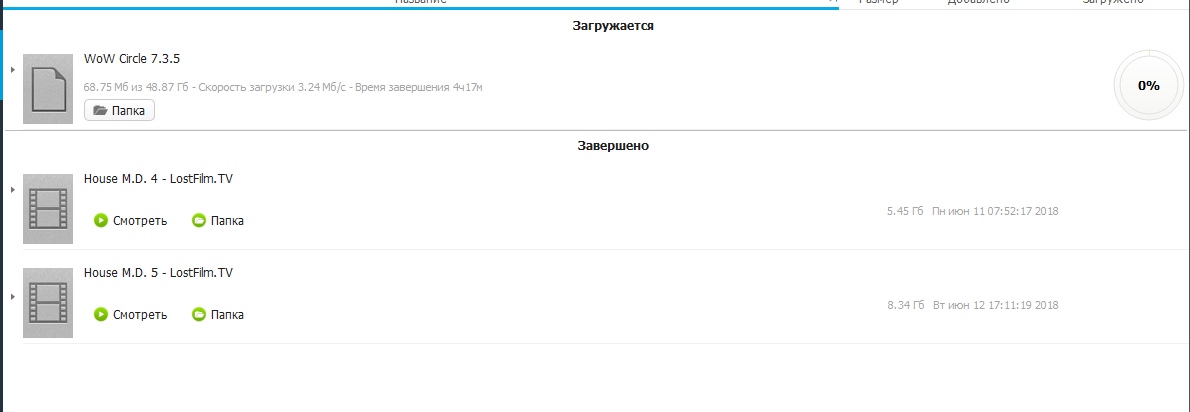The width and height of the screenshot is (1190, 412).
Task: Click the Завершено section header
Action: pyautogui.click(x=613, y=146)
